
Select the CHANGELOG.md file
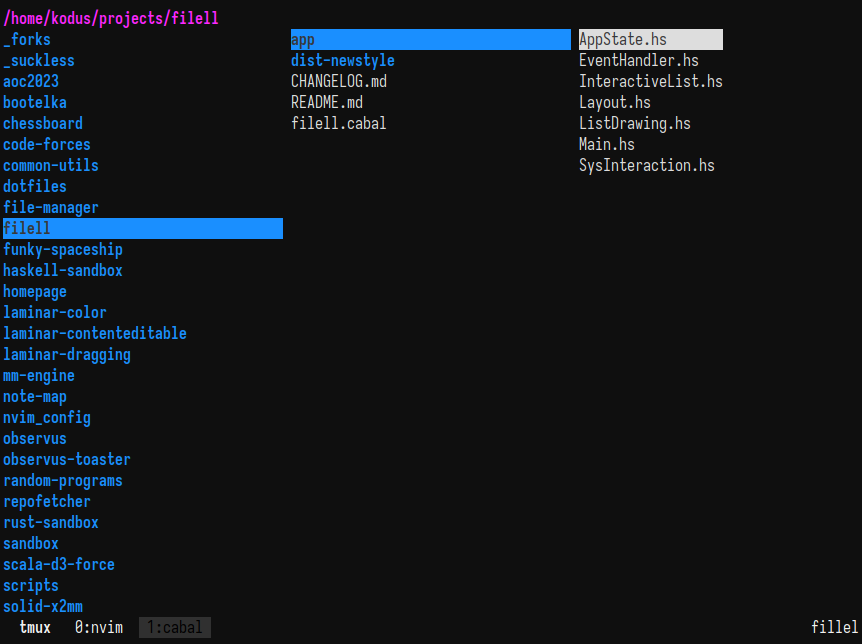point(339,81)
